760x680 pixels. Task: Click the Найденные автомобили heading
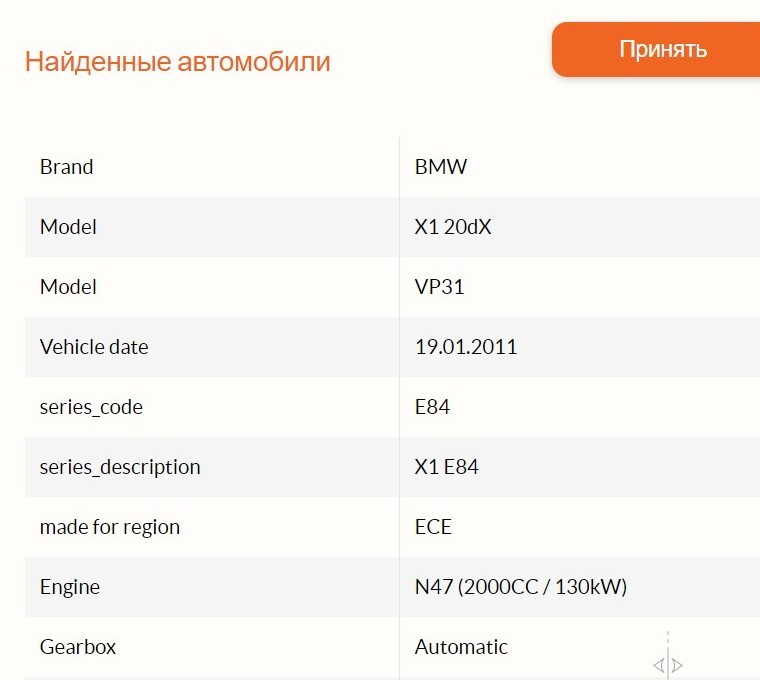(177, 61)
